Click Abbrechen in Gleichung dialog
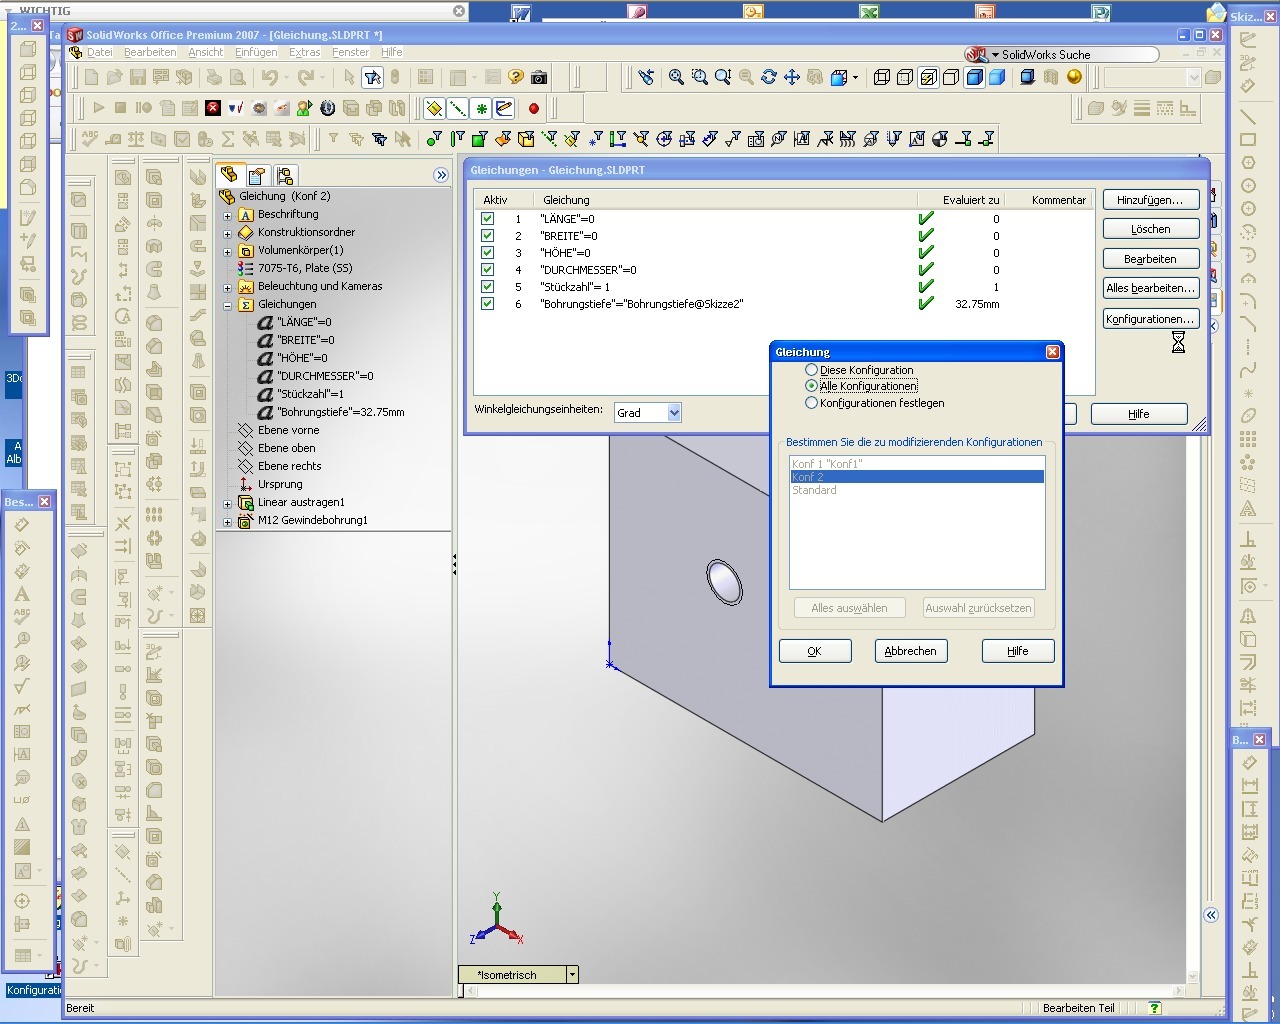The height and width of the screenshot is (1024, 1280). pos(910,651)
